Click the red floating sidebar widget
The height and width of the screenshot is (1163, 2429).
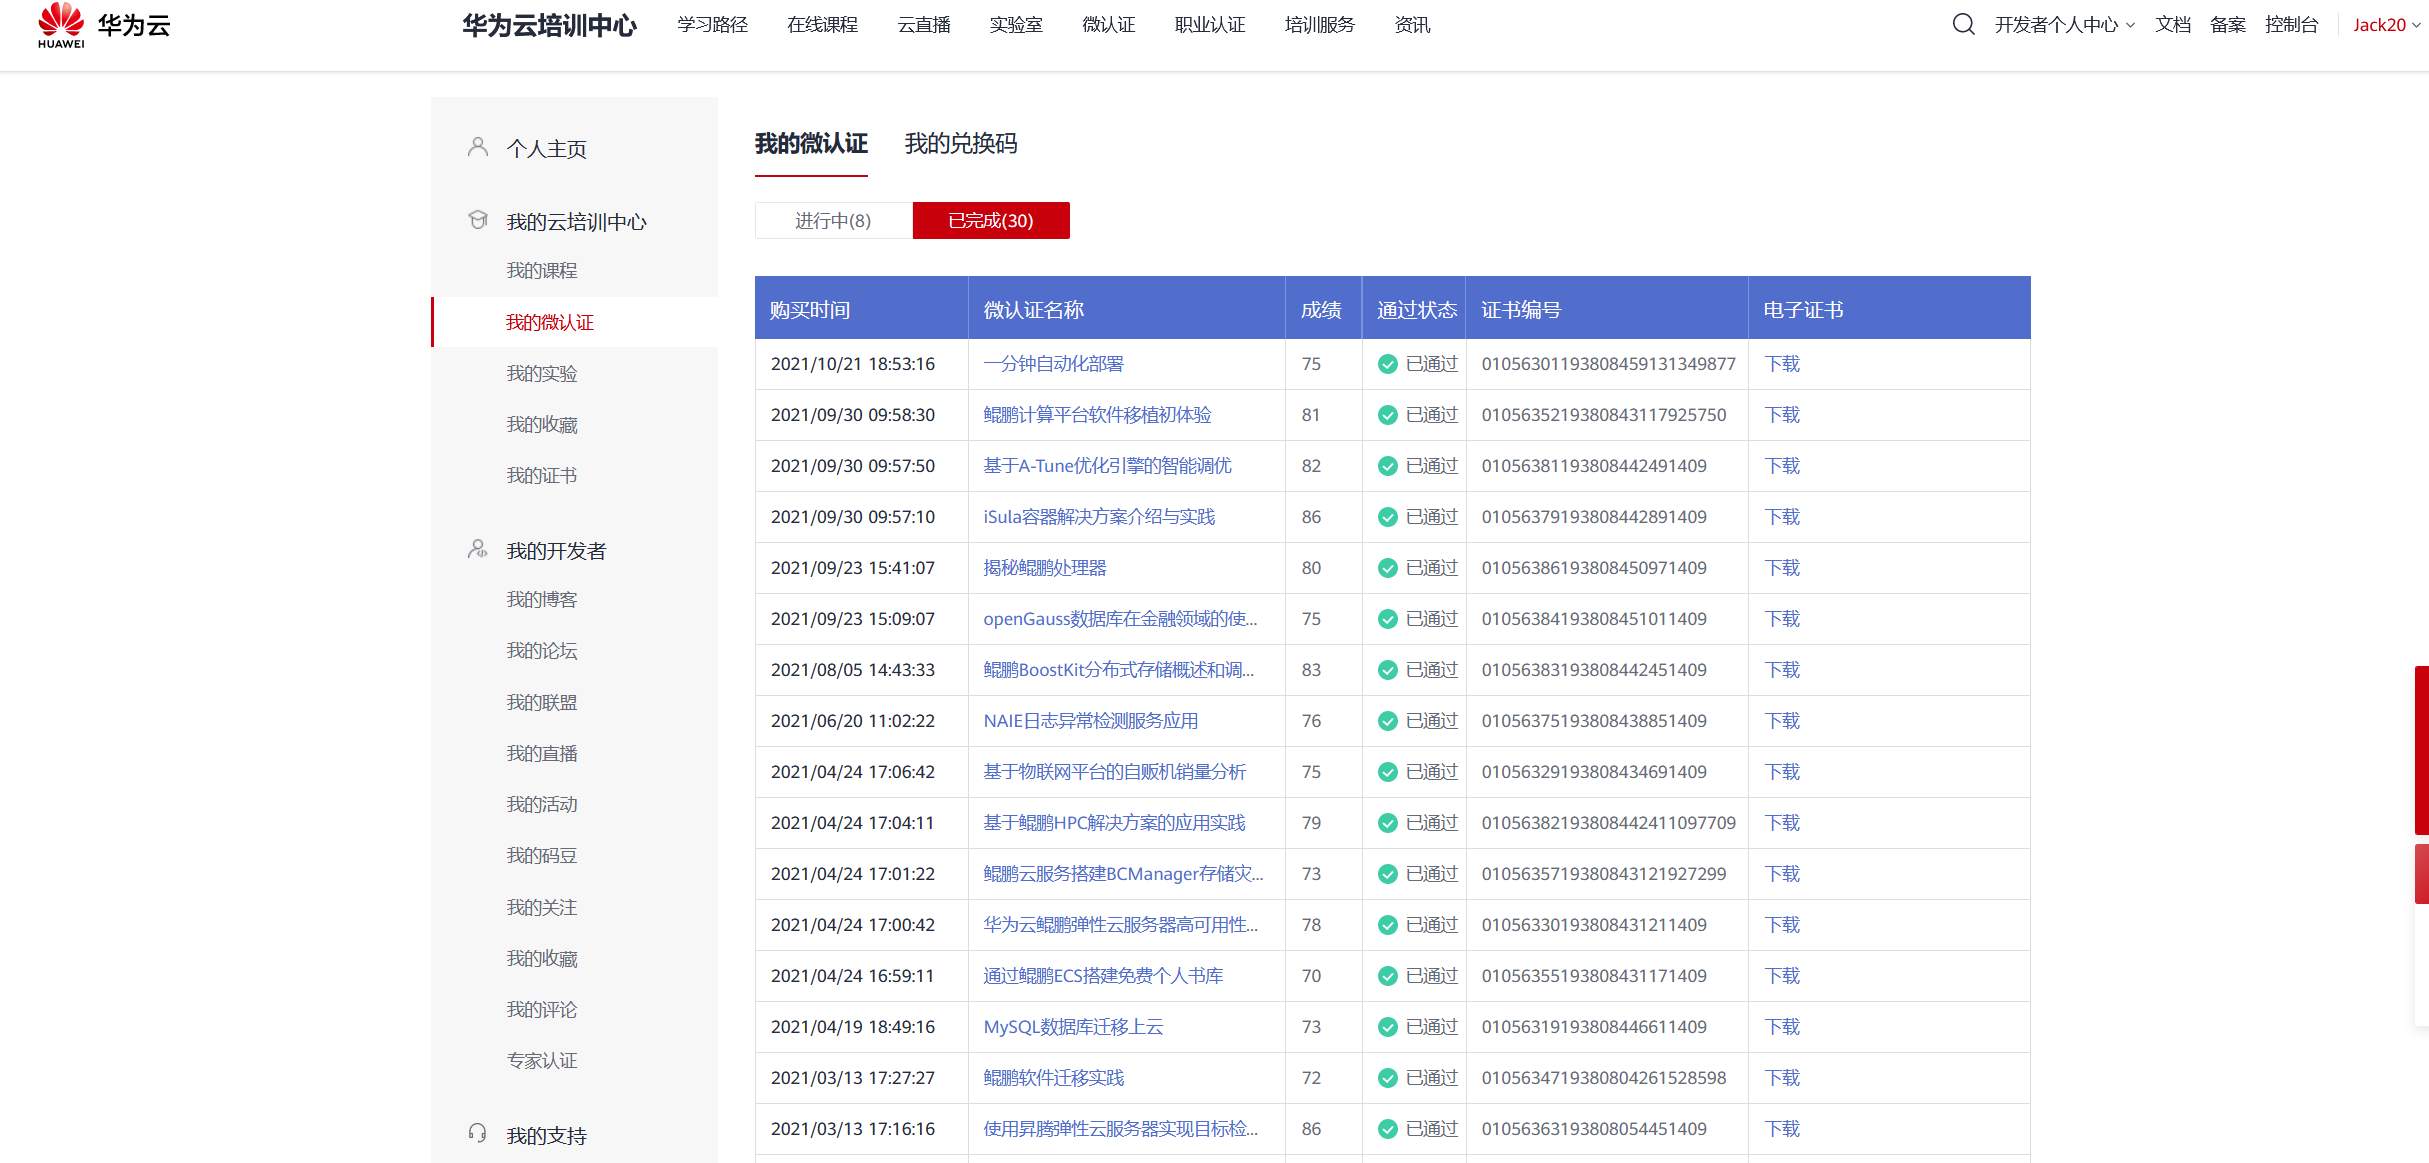pyautogui.click(x=2421, y=750)
